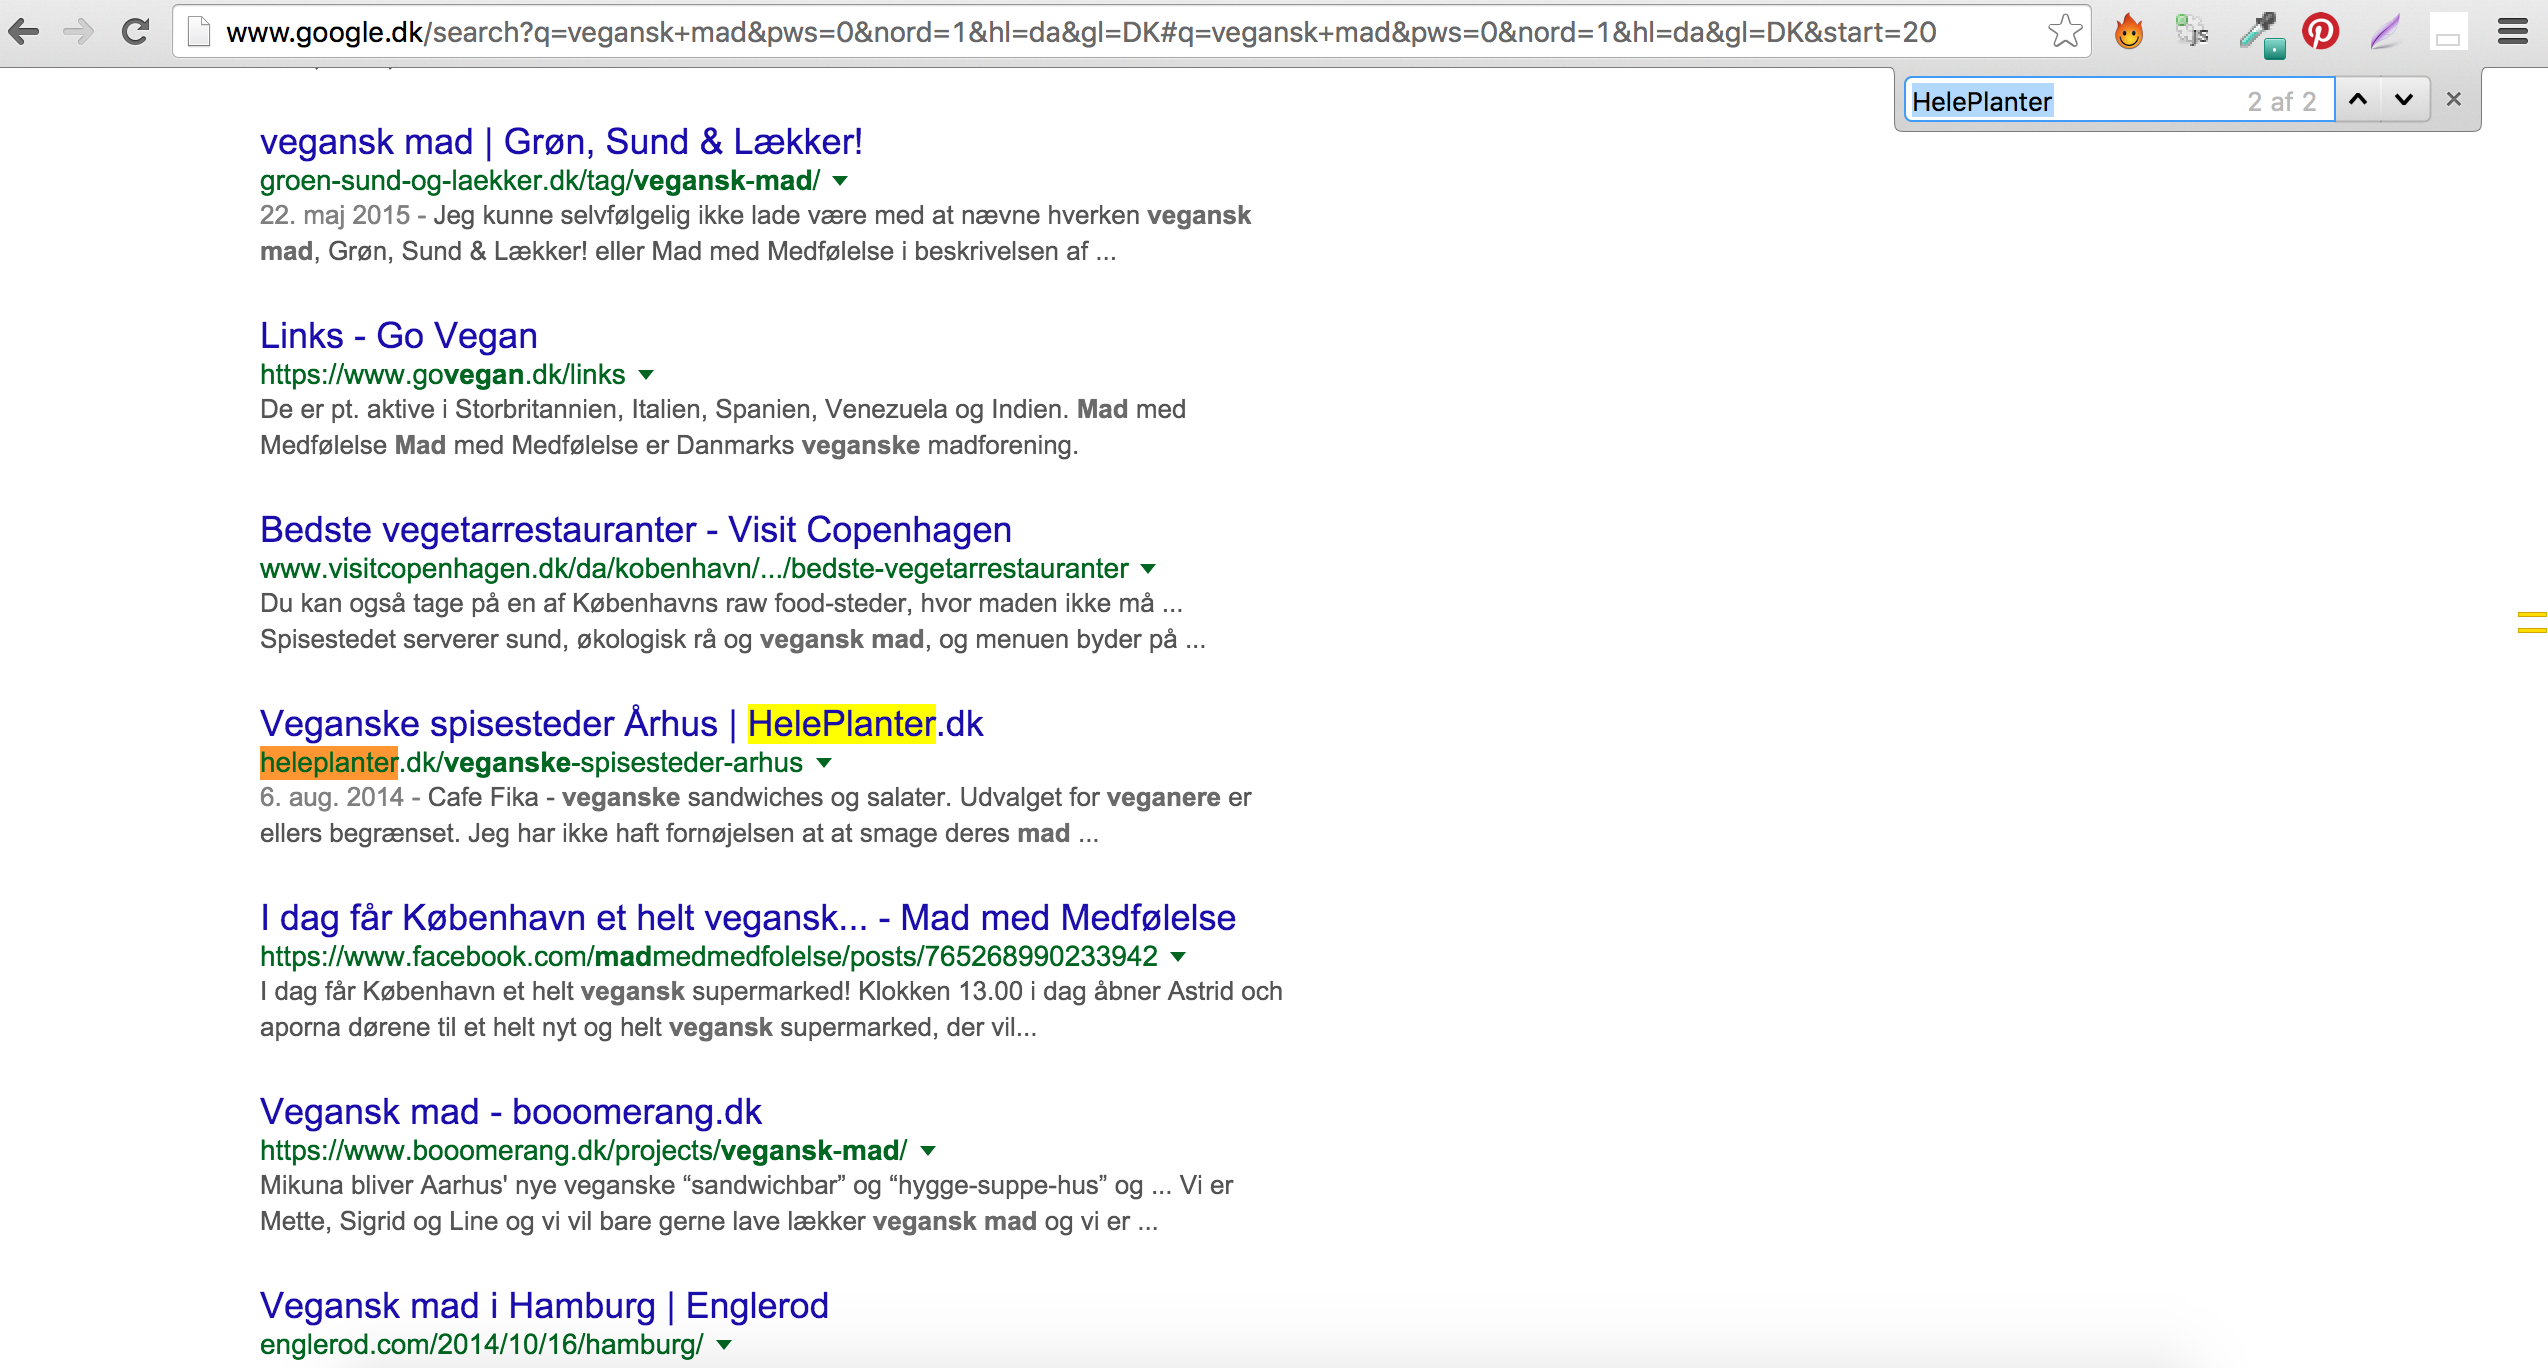Click the green facebook.com/madmedmedfolelse posts URL

tap(709, 957)
